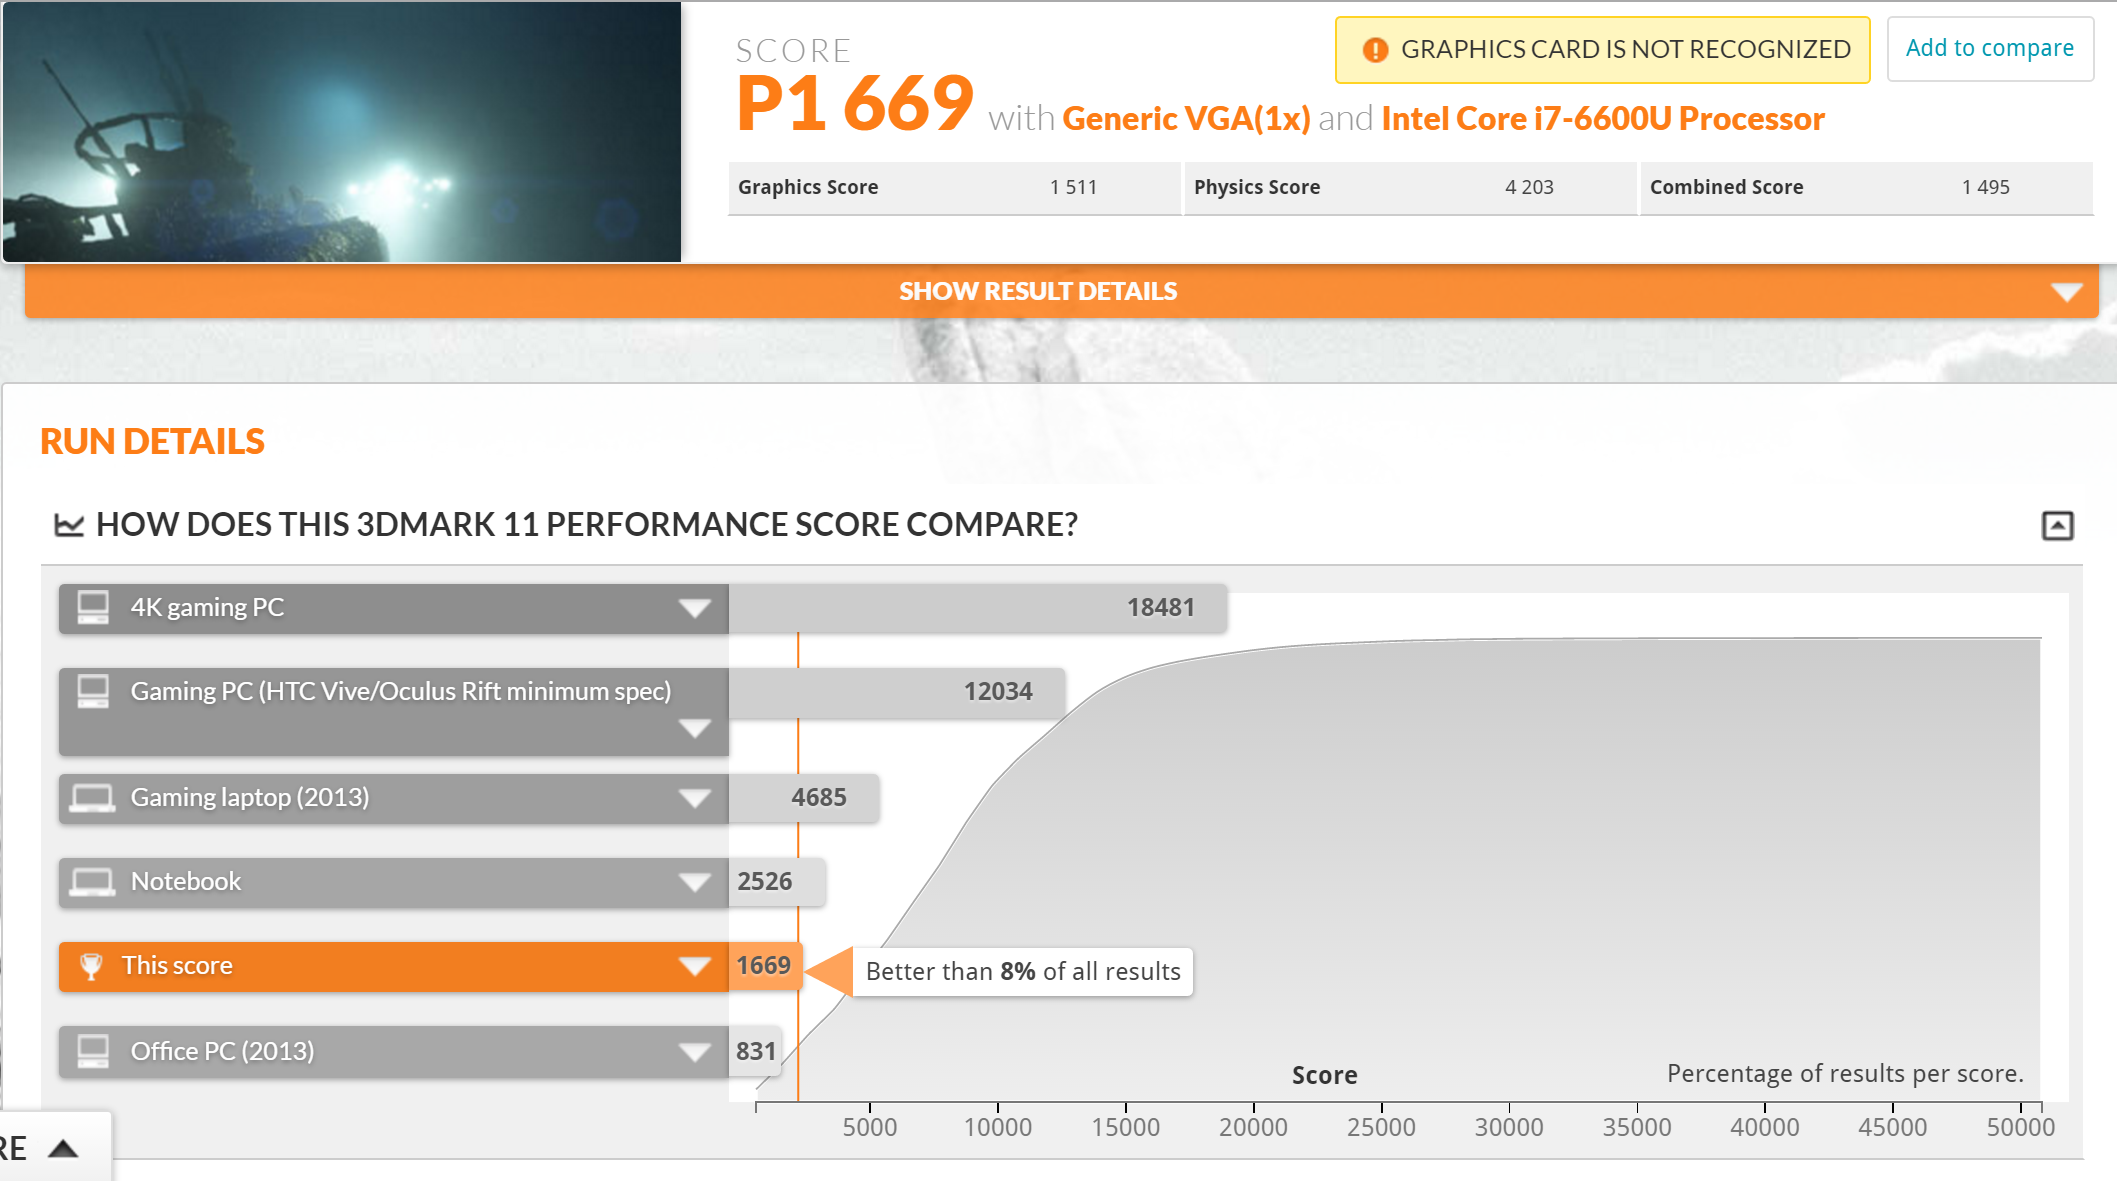
Task: Click the graphics card not recognized warning
Action: click(1602, 49)
